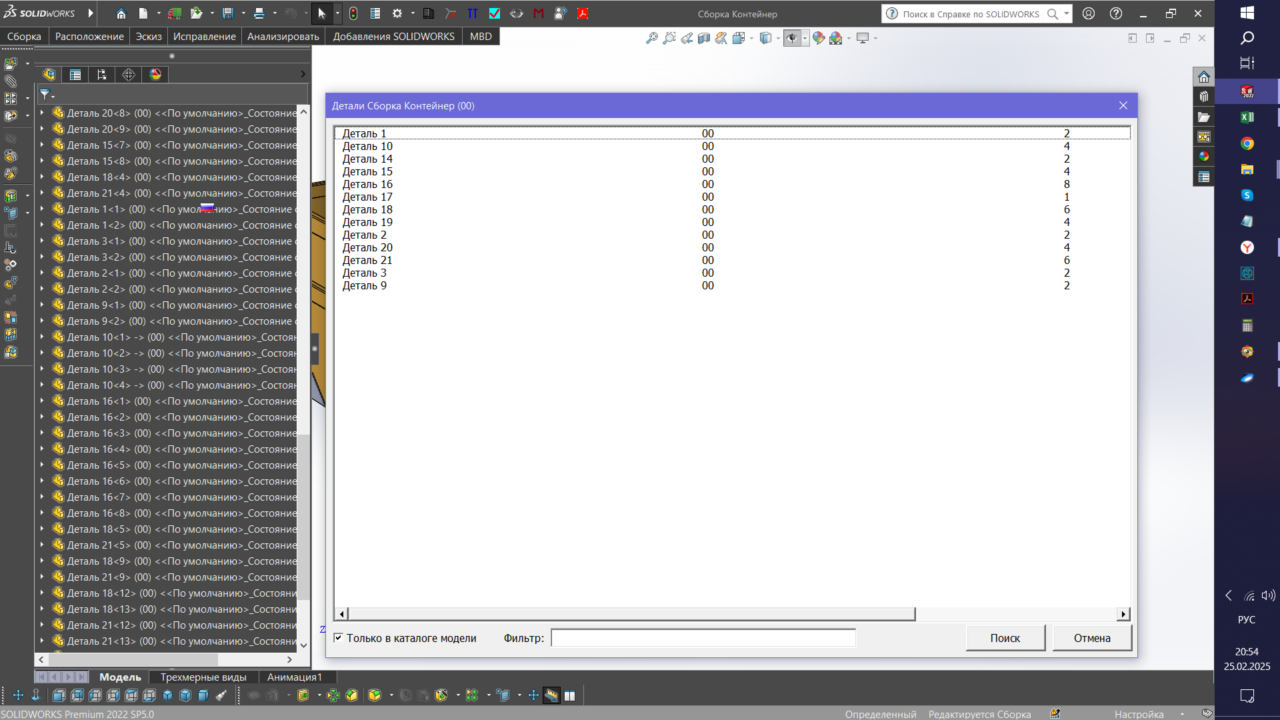Image resolution: width=1280 pixels, height=720 pixels.
Task: Open the DisplayManager color wheel tab
Action: tap(155, 74)
